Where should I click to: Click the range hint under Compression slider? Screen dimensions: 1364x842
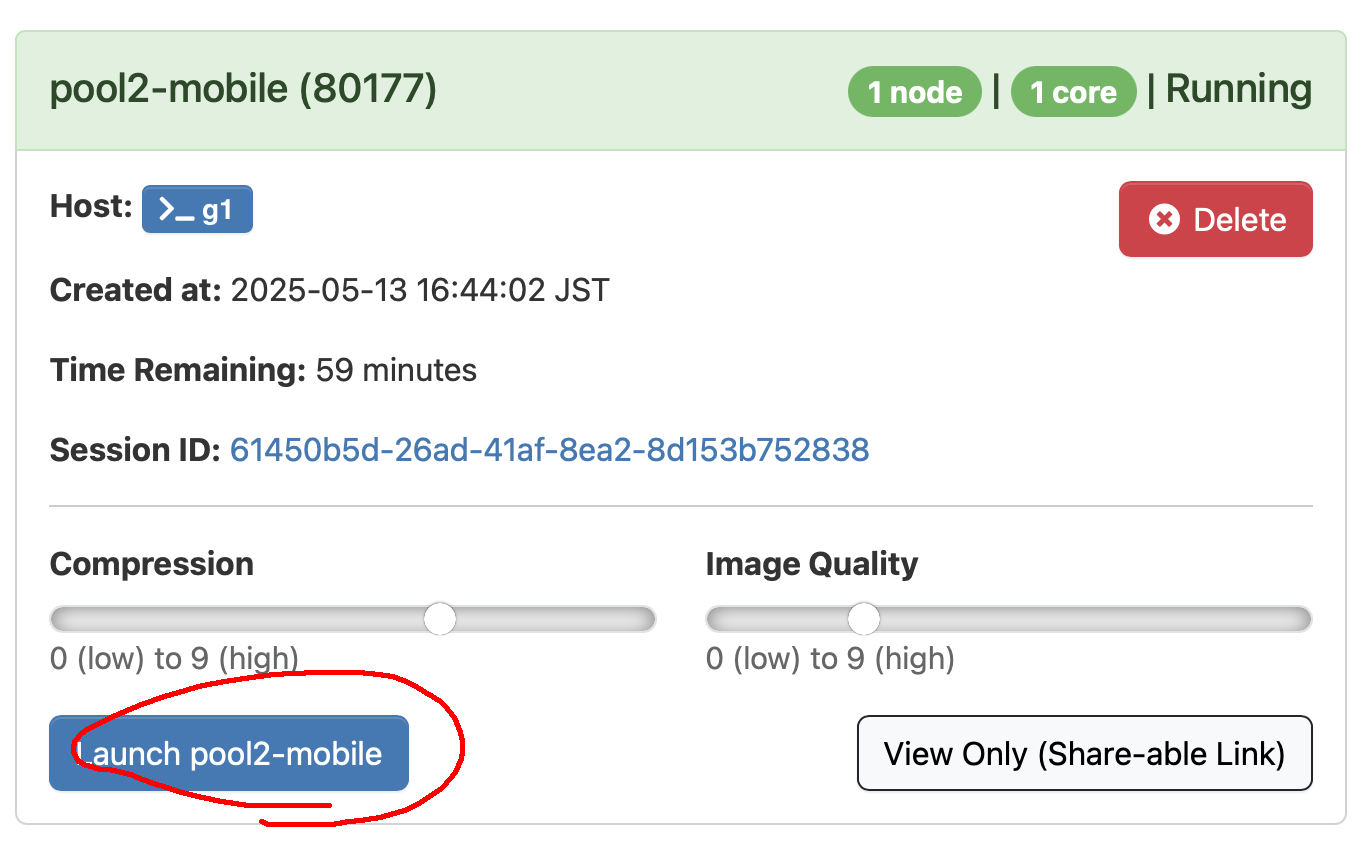tap(175, 659)
